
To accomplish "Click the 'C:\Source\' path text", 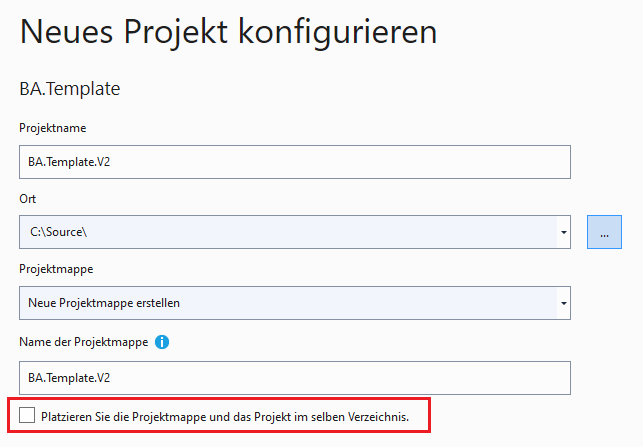I will [x=58, y=232].
